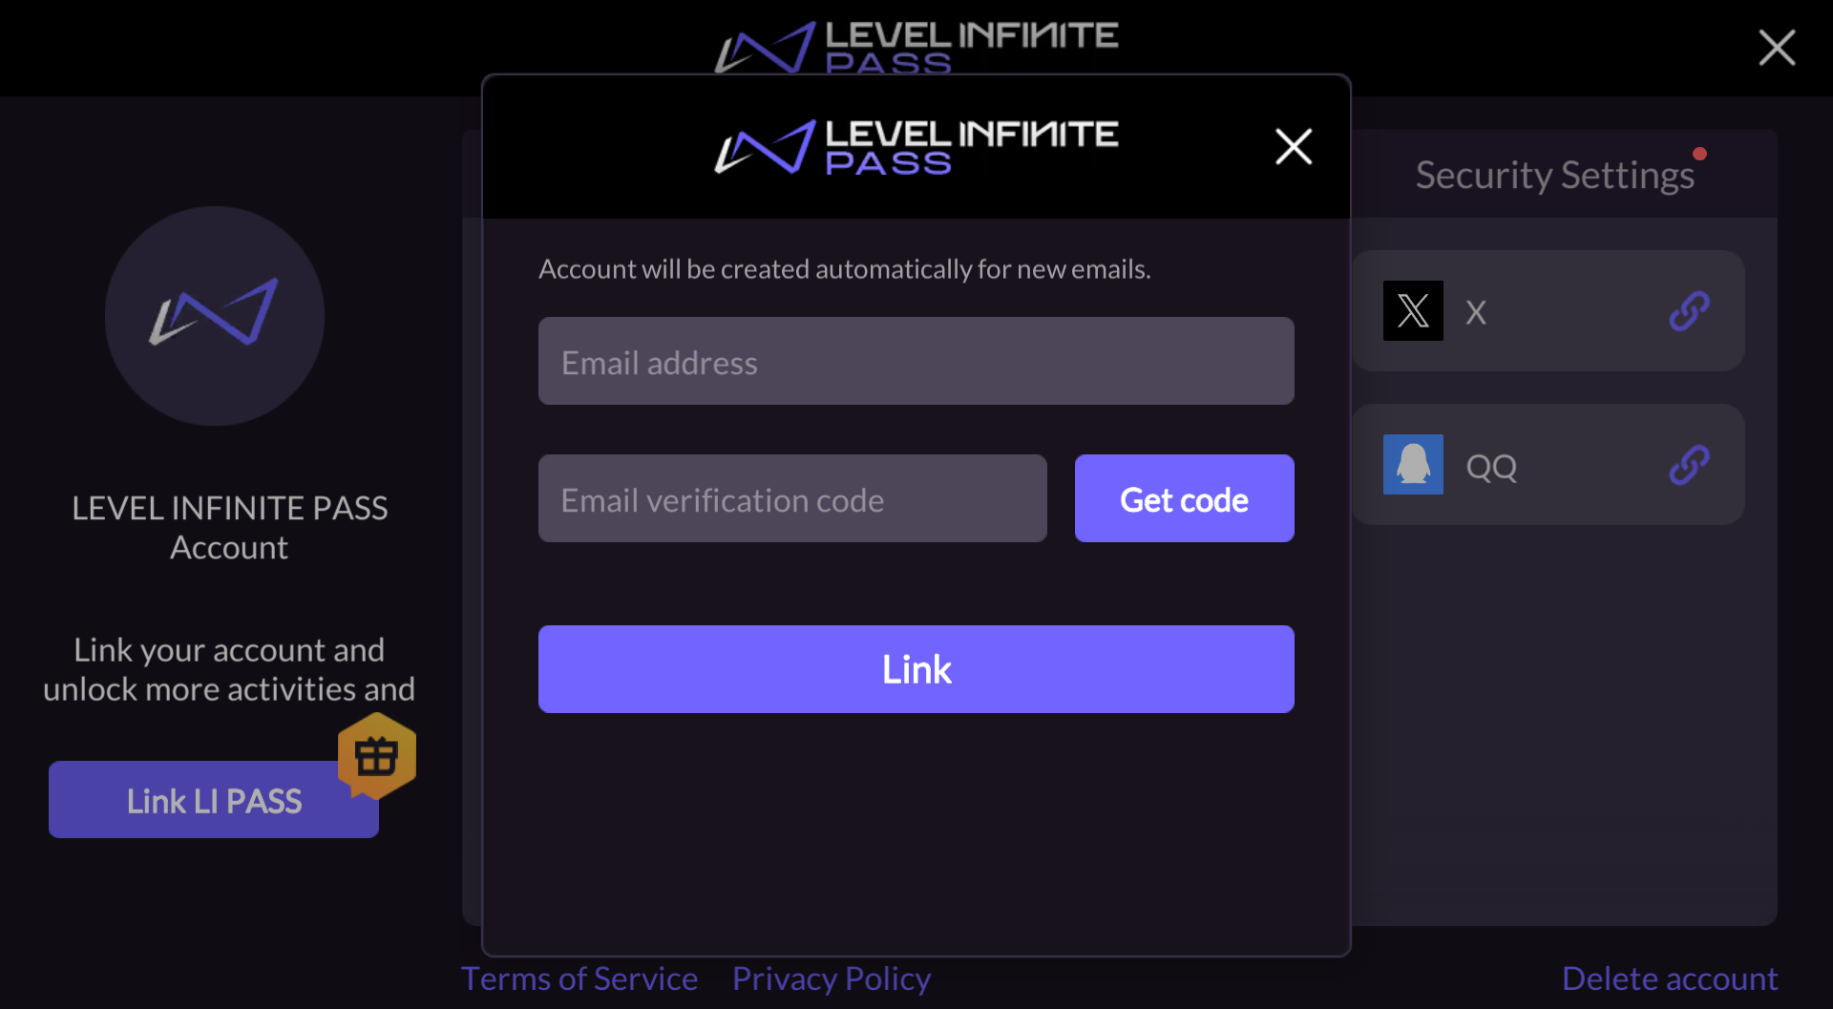The height and width of the screenshot is (1009, 1833).
Task: Click the Email verification code field
Action: click(x=791, y=498)
